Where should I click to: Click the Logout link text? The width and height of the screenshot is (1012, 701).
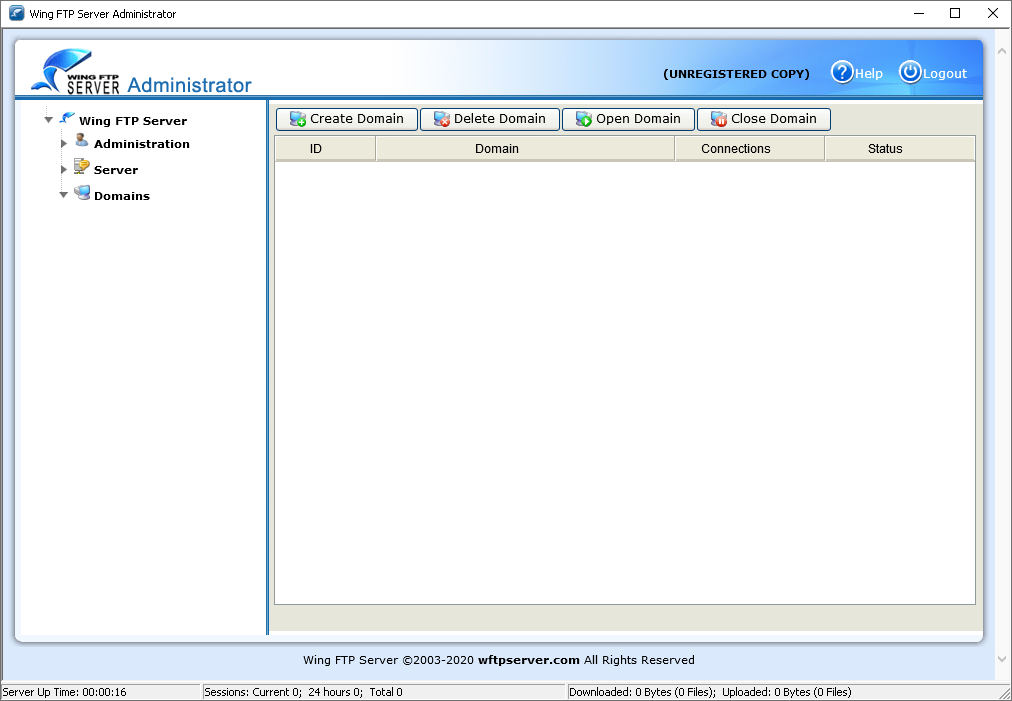point(945,74)
